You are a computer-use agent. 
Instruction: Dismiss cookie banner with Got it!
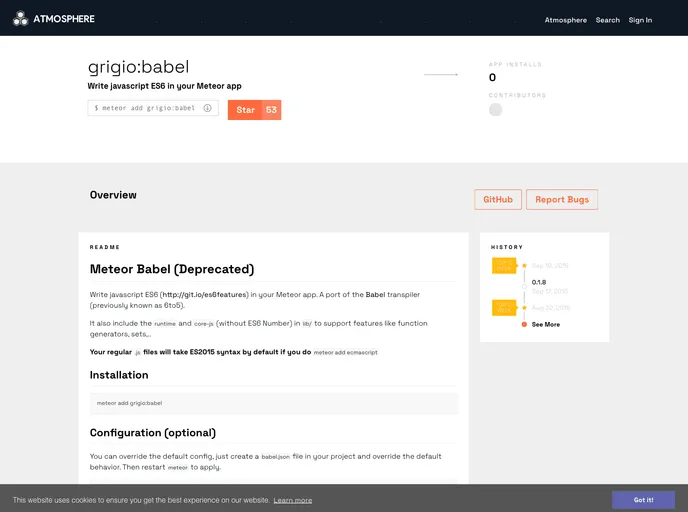click(x=643, y=500)
